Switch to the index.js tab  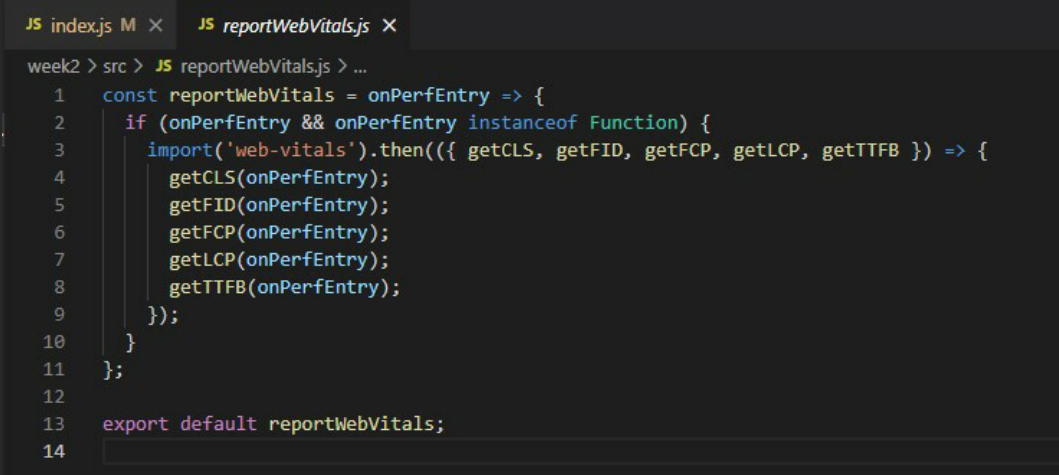click(93, 26)
